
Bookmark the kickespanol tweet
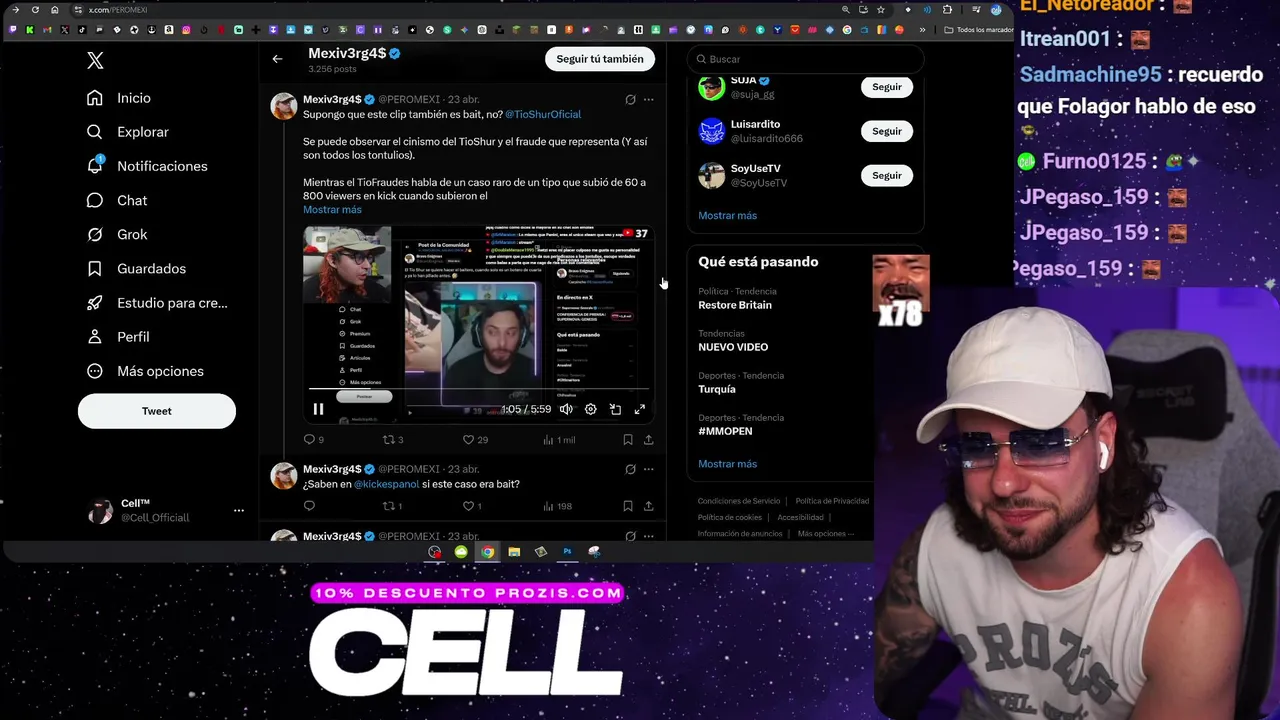click(627, 506)
